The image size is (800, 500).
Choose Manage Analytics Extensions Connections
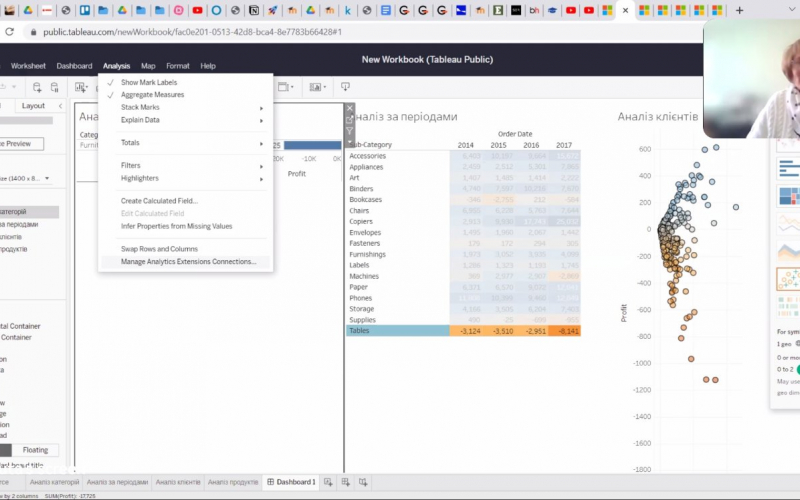point(186,261)
